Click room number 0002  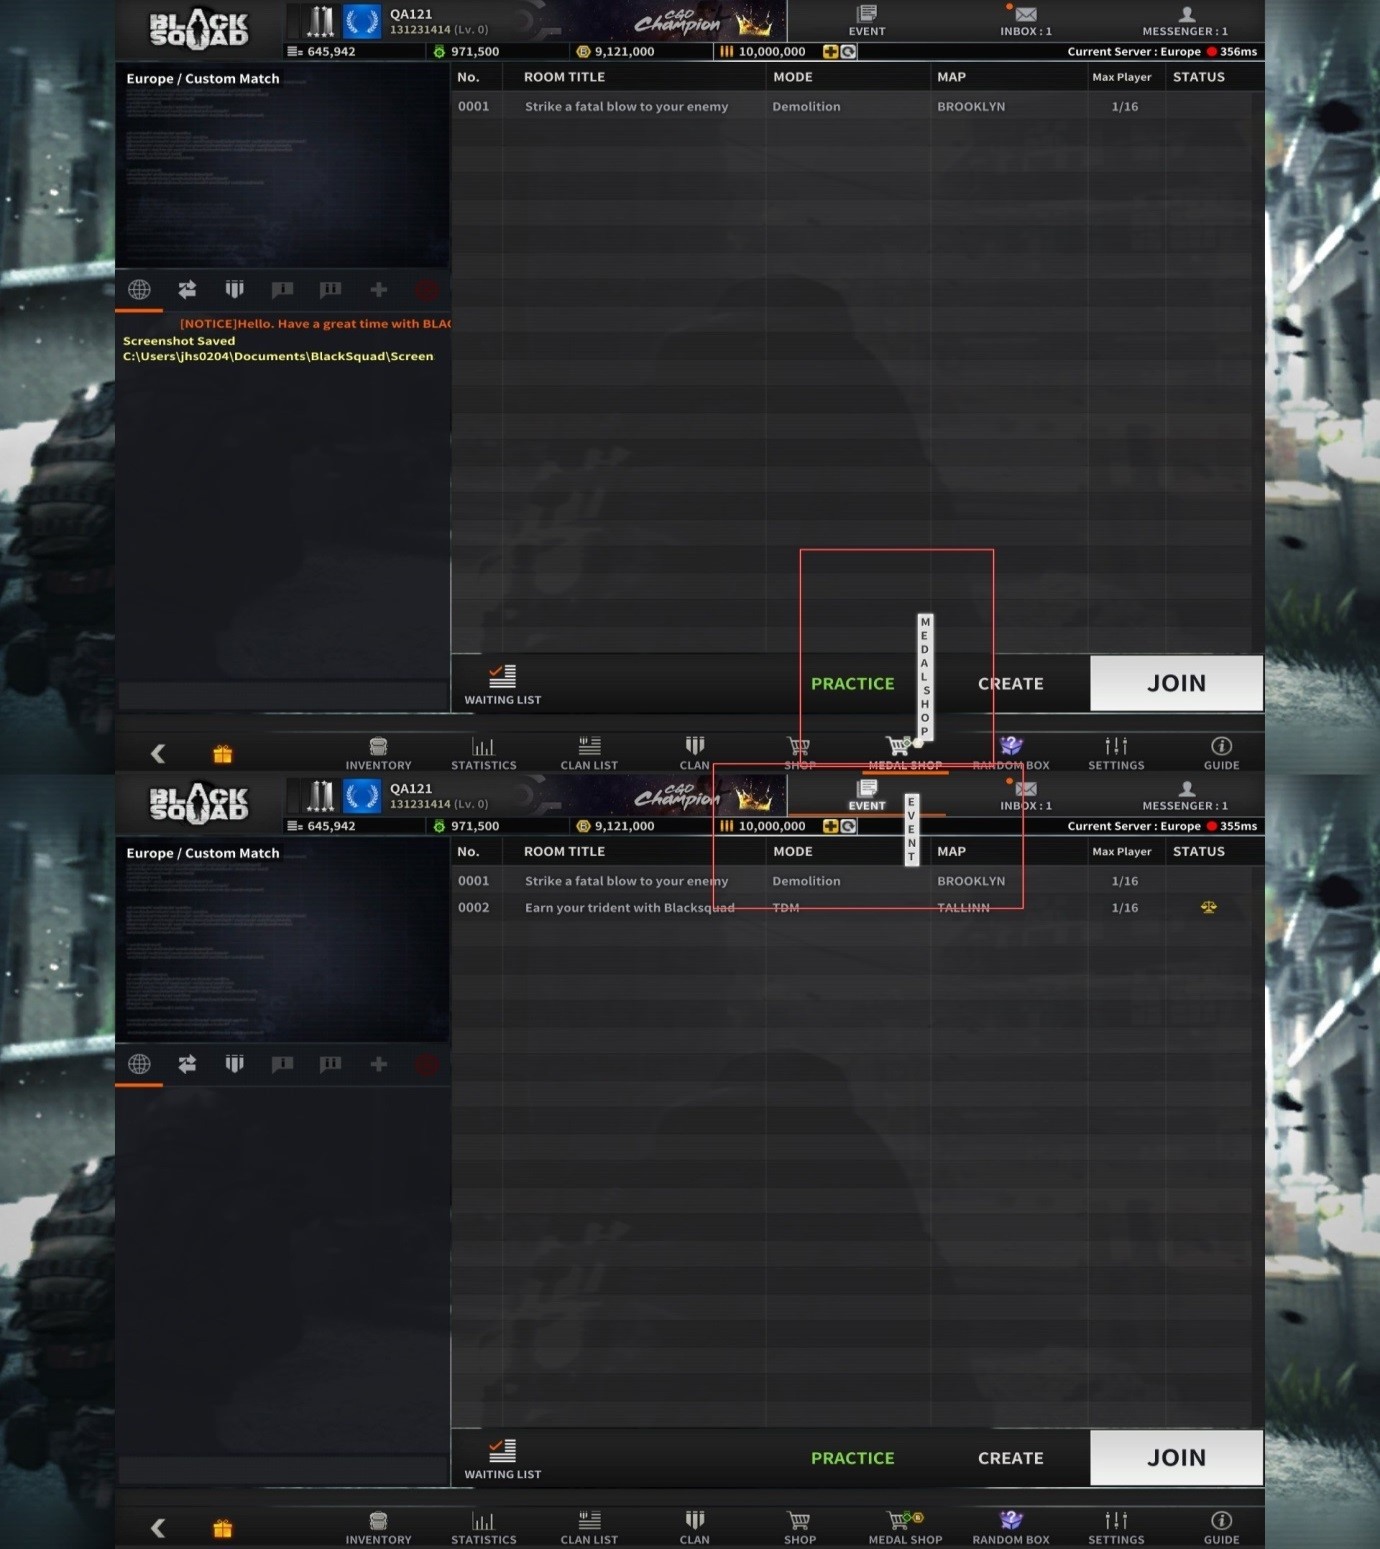[x=474, y=908]
